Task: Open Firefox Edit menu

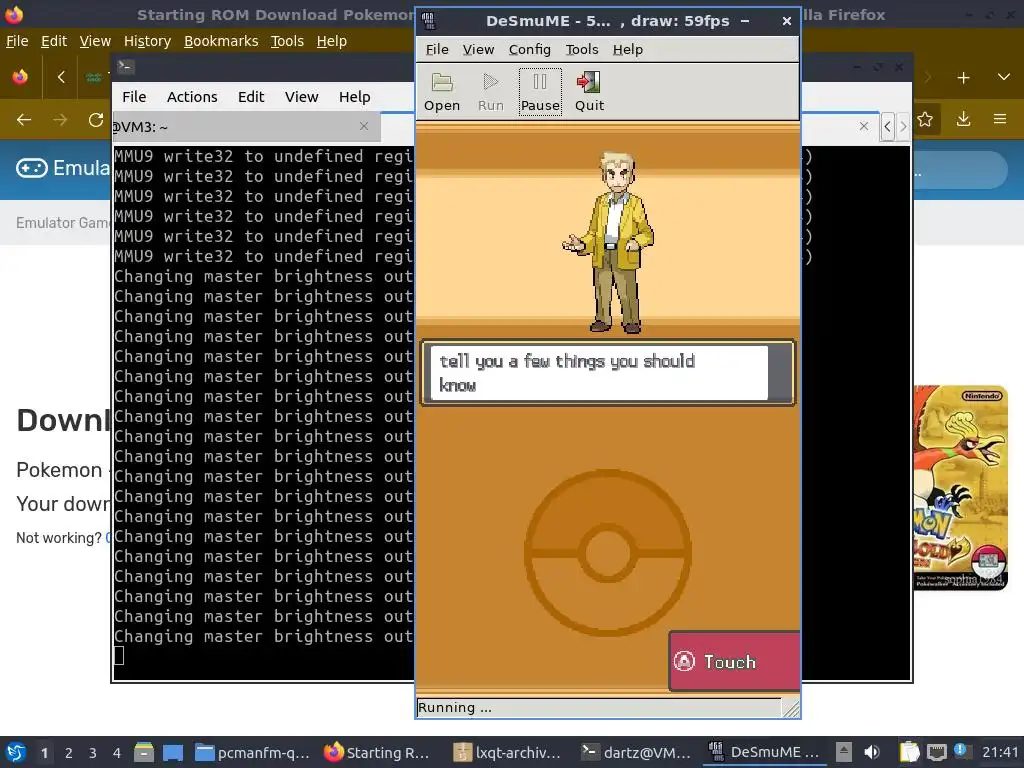Action: [54, 41]
